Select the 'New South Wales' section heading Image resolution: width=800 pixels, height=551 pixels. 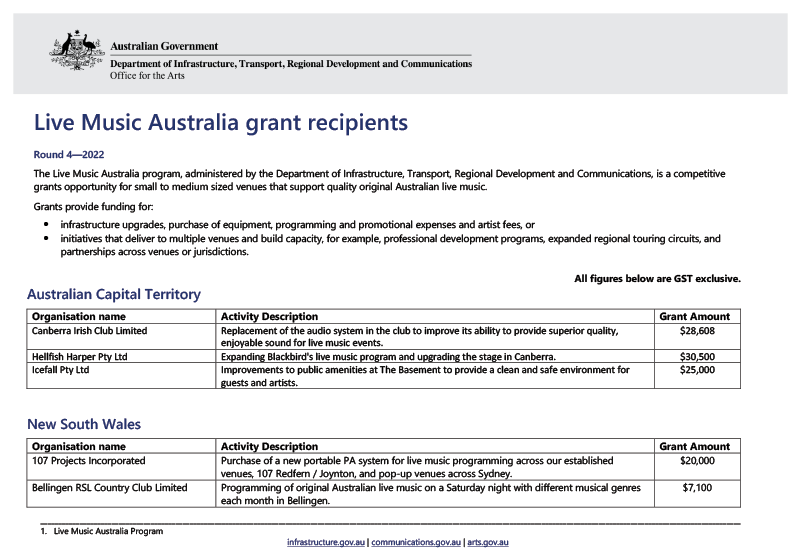84,424
